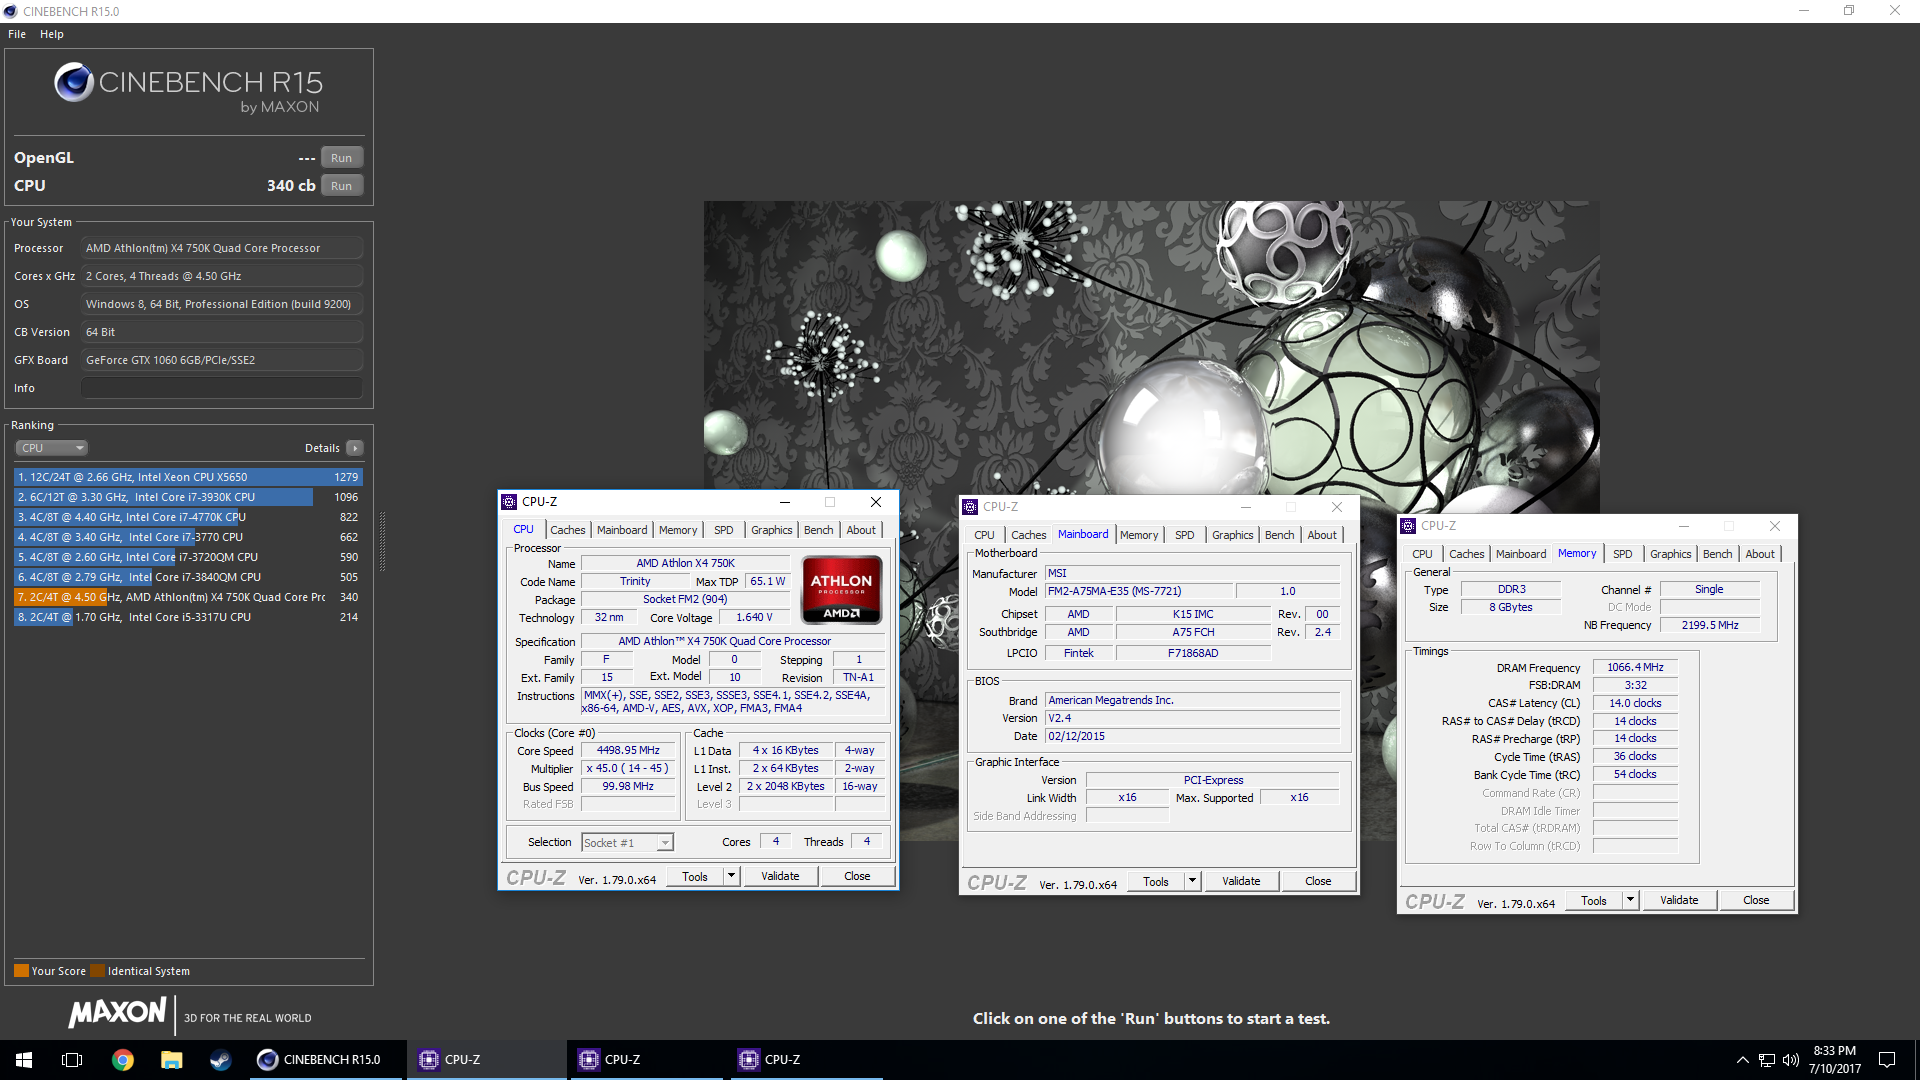Run the CPU benchmark

[x=341, y=186]
